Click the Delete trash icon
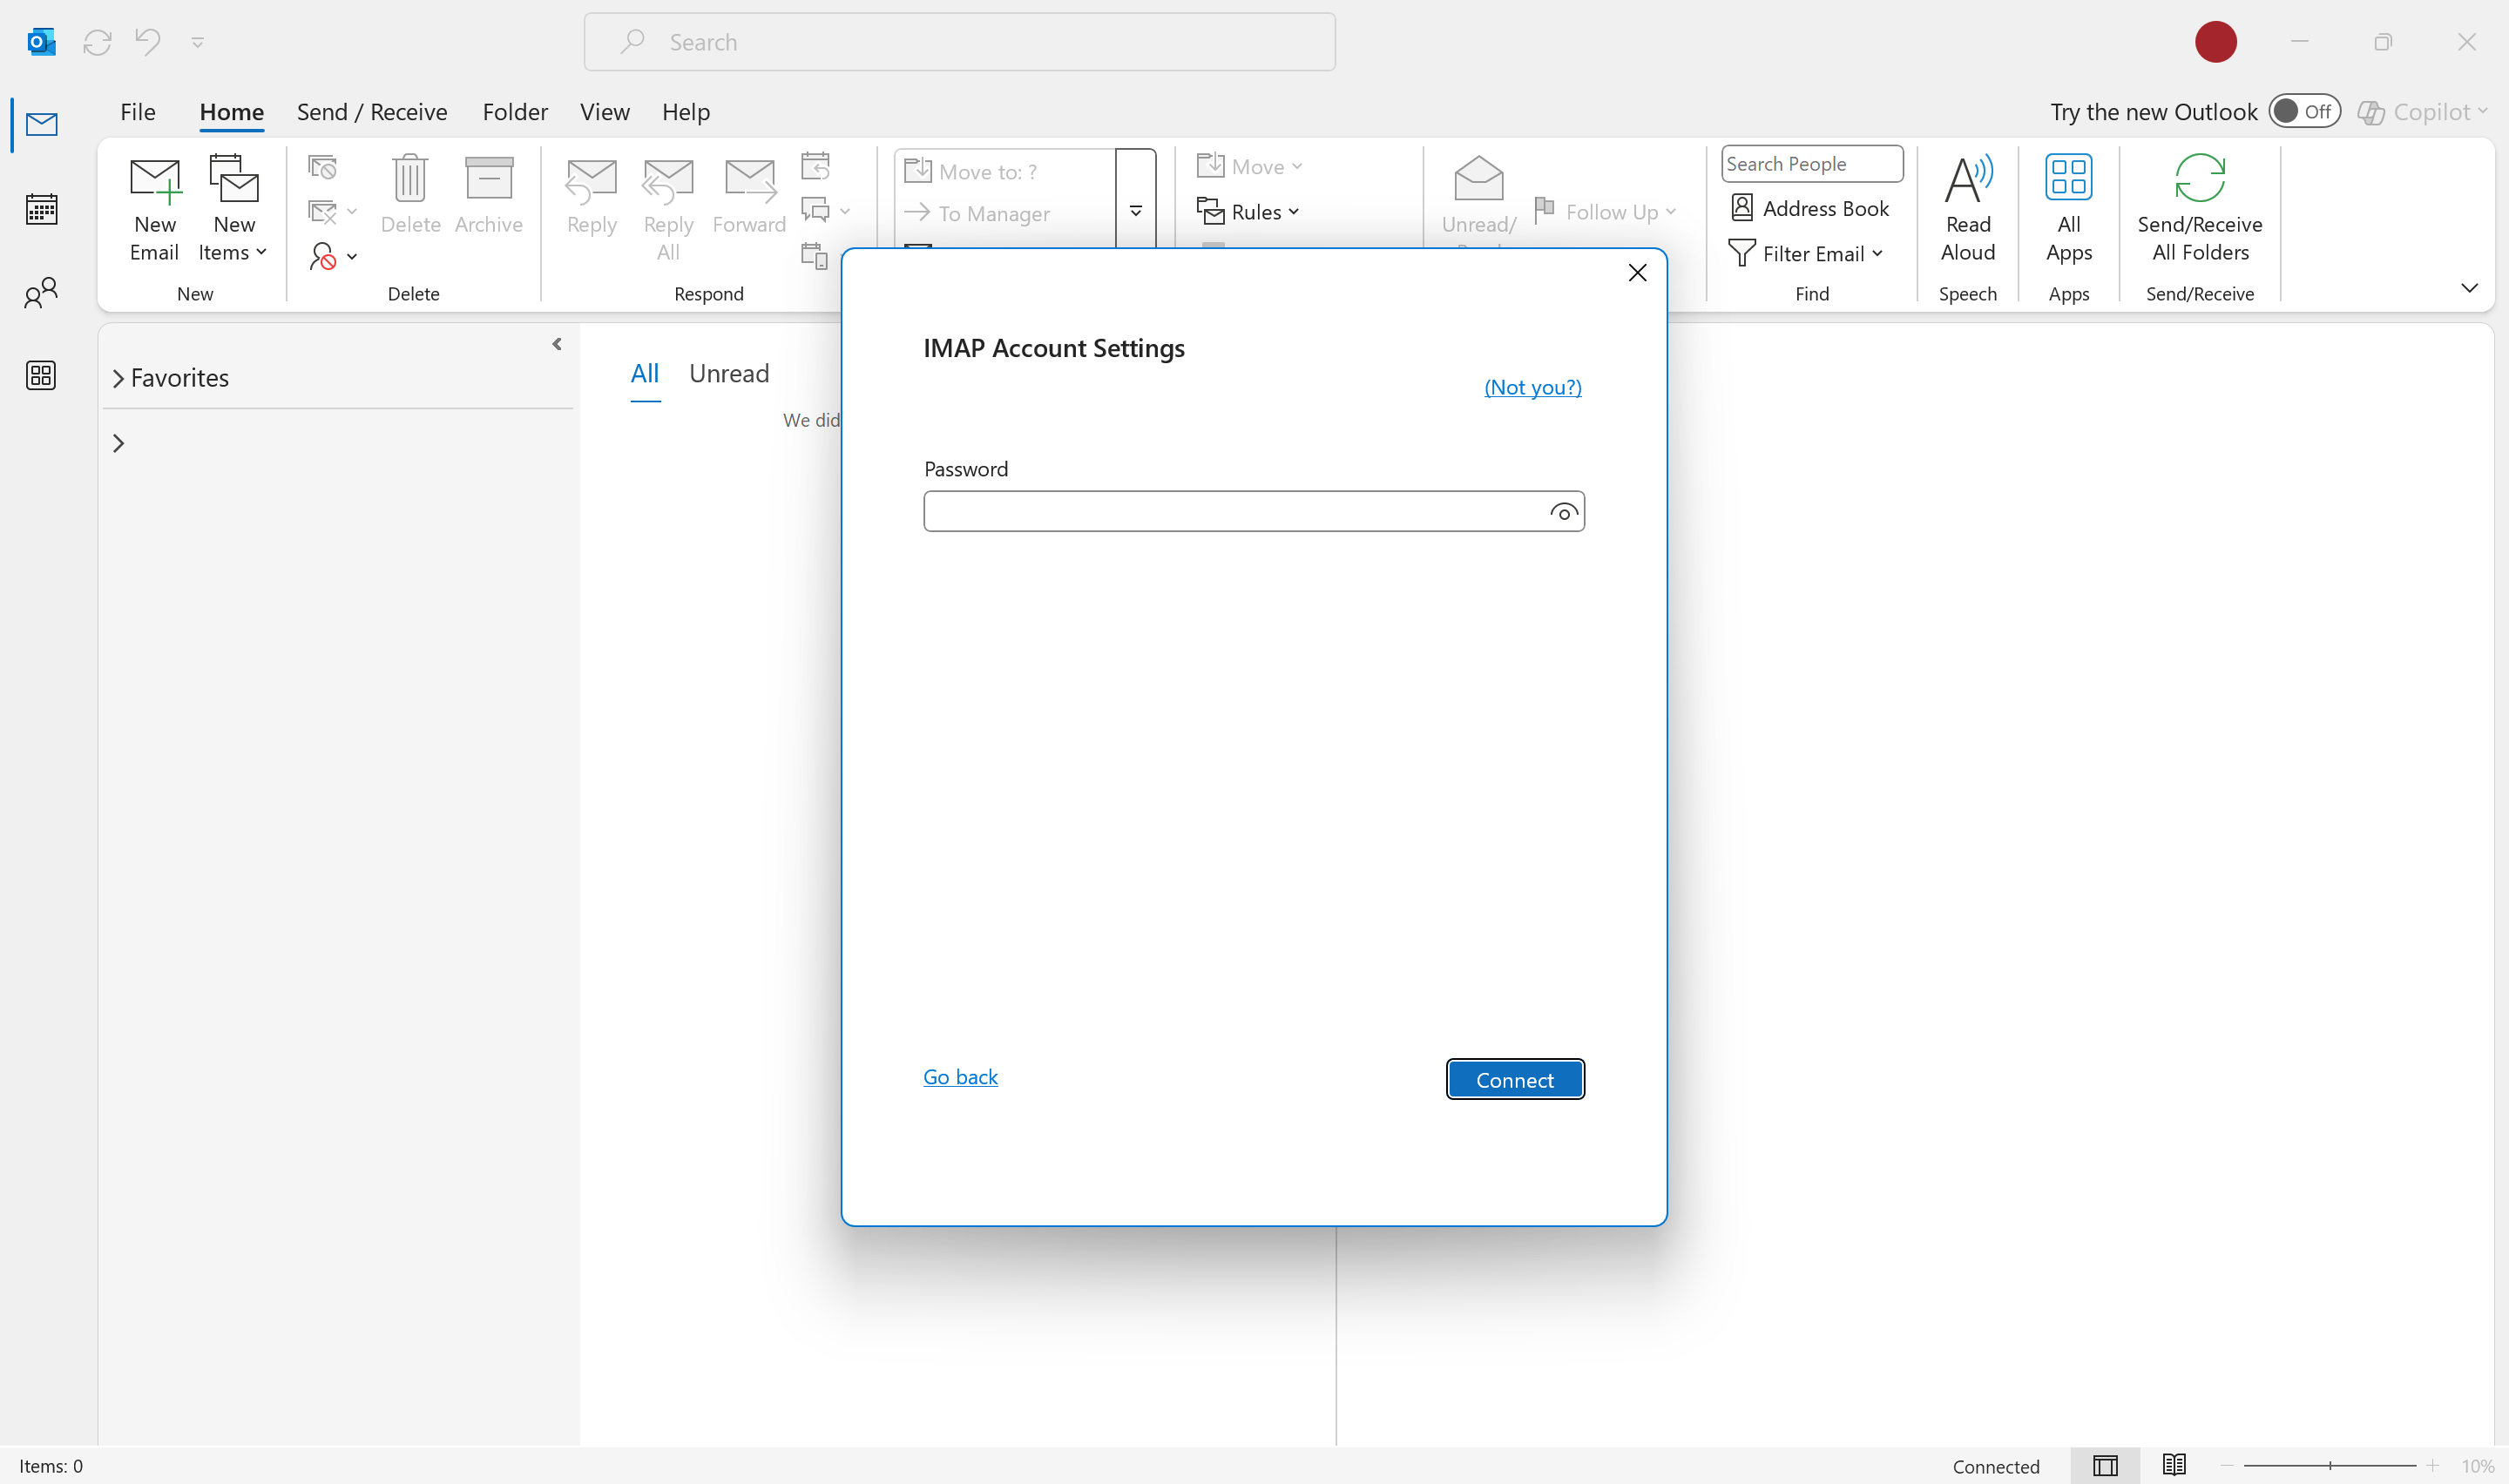 coord(410,196)
